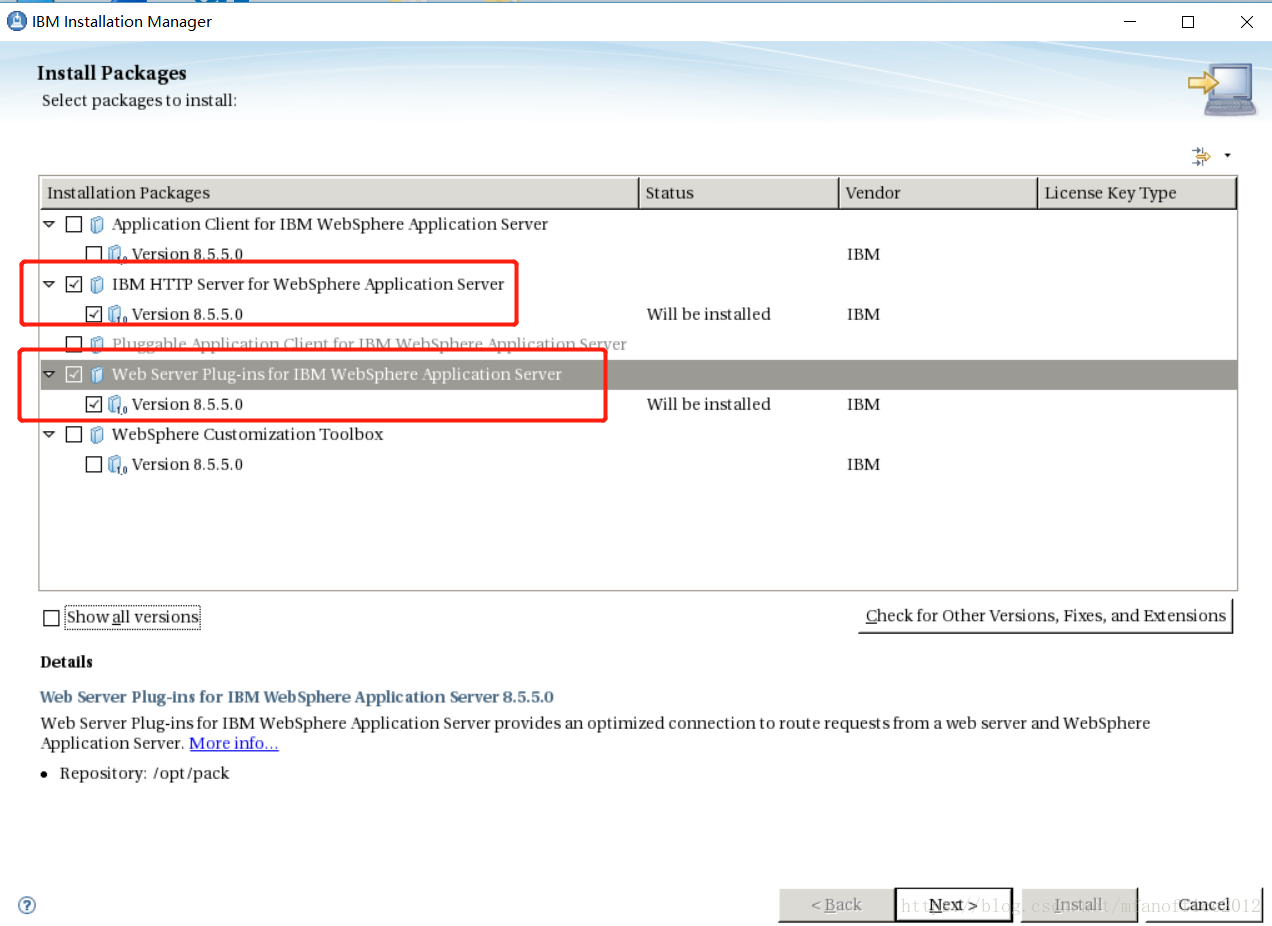The width and height of the screenshot is (1272, 926).
Task: Sort by Installation Packages column header
Action: pyautogui.click(x=339, y=193)
